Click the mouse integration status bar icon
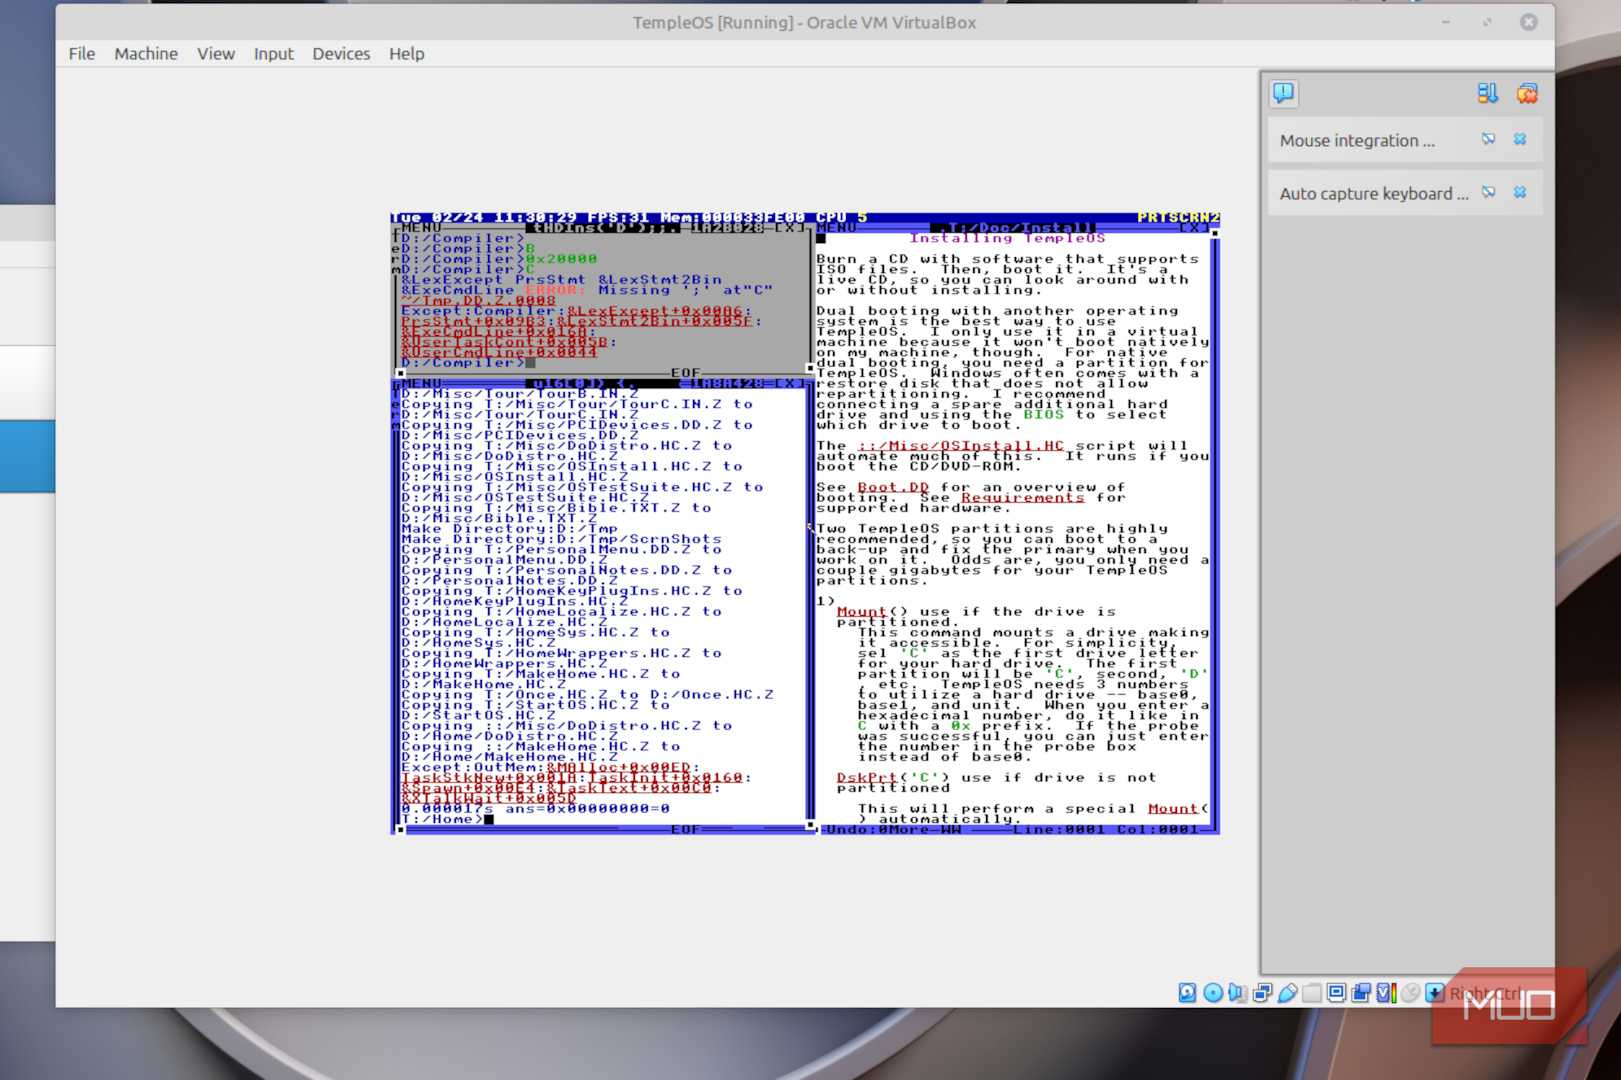Viewport: 1621px width, 1080px height. click(1410, 993)
